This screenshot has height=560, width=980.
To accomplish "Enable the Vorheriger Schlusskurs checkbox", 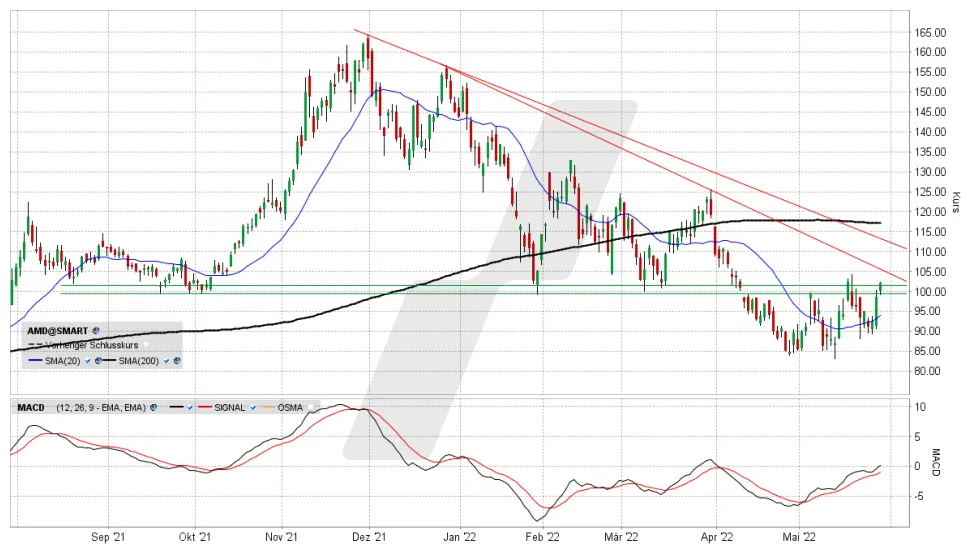I will coord(145,344).
